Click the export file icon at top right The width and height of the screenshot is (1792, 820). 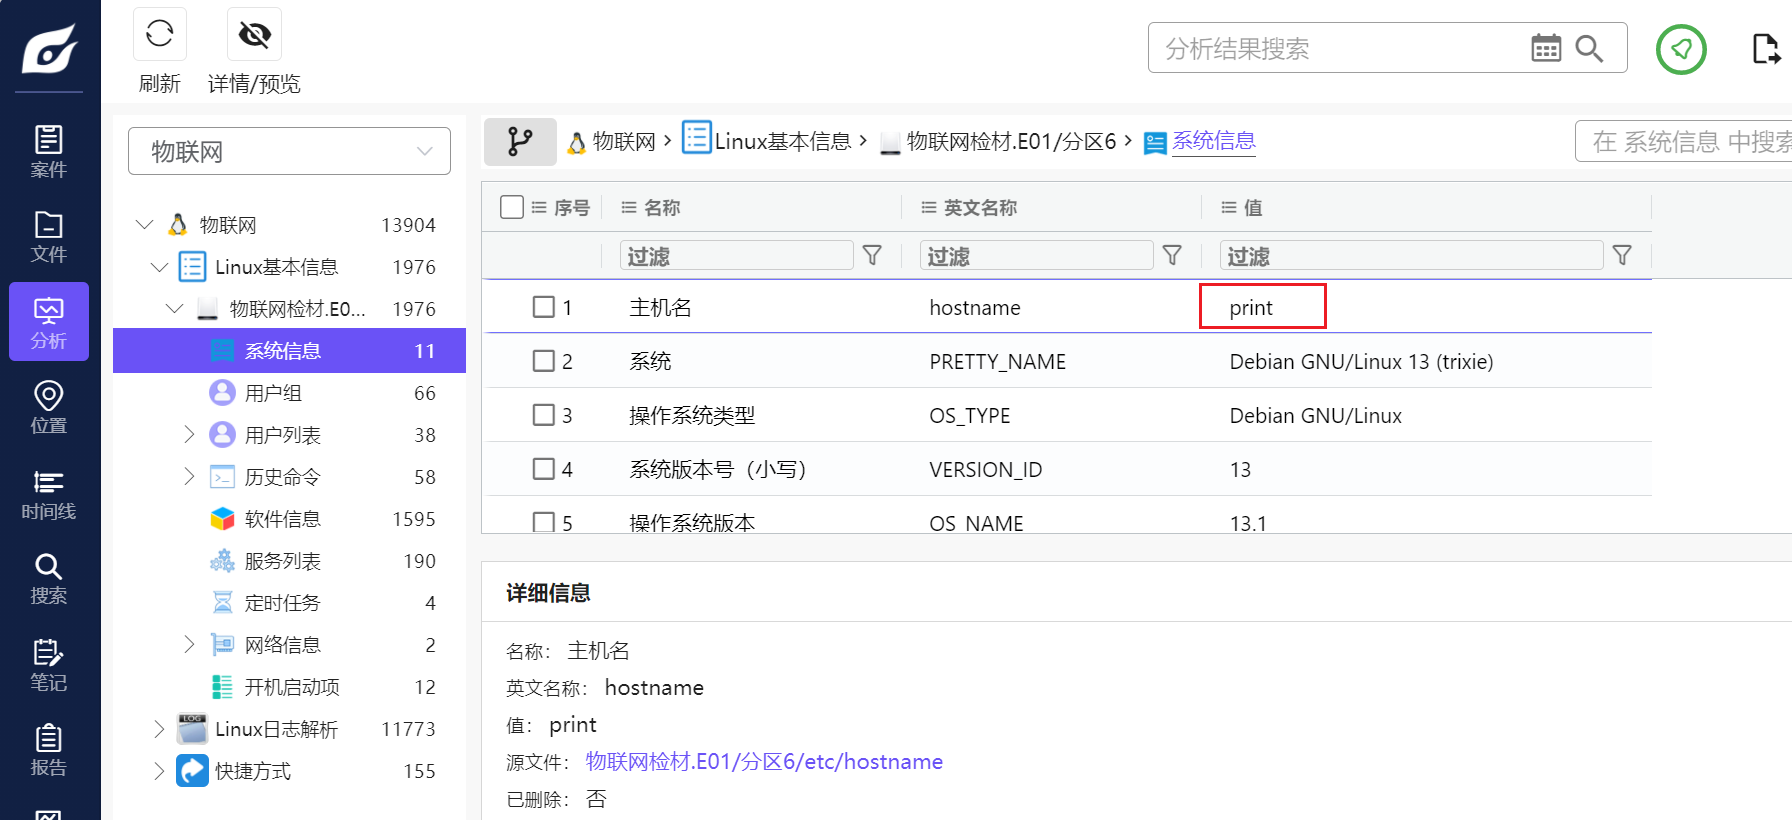click(x=1766, y=49)
